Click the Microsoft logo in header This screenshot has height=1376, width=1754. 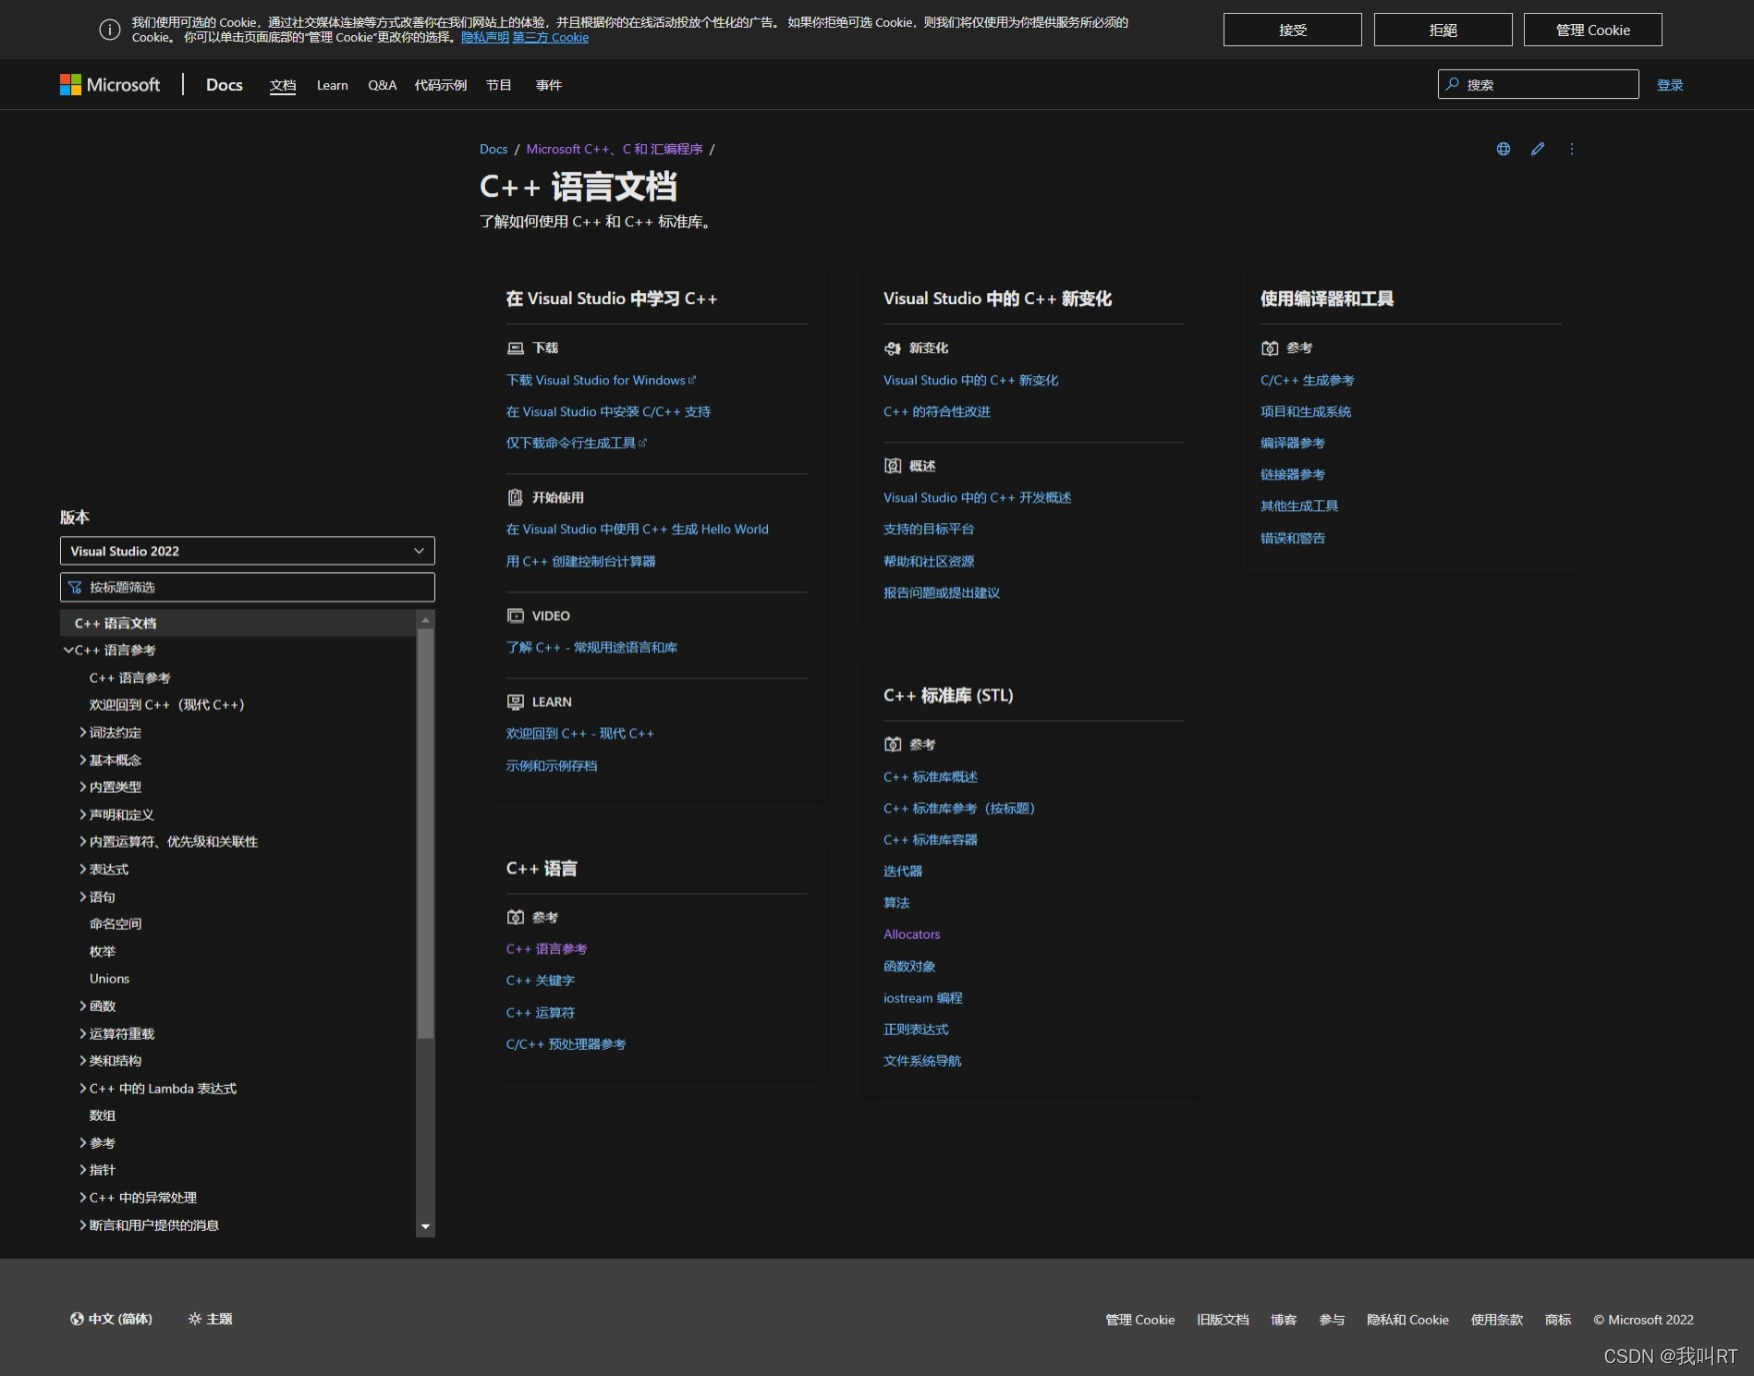pyautogui.click(x=110, y=85)
